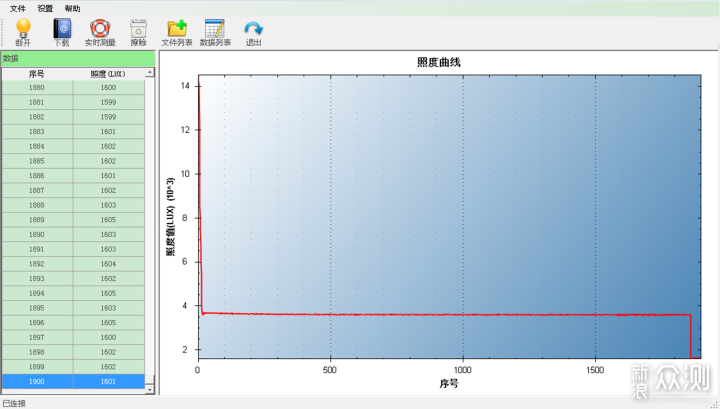Click the data list scrollbar up arrow
The height and width of the screenshot is (409, 720).
pyautogui.click(x=150, y=73)
